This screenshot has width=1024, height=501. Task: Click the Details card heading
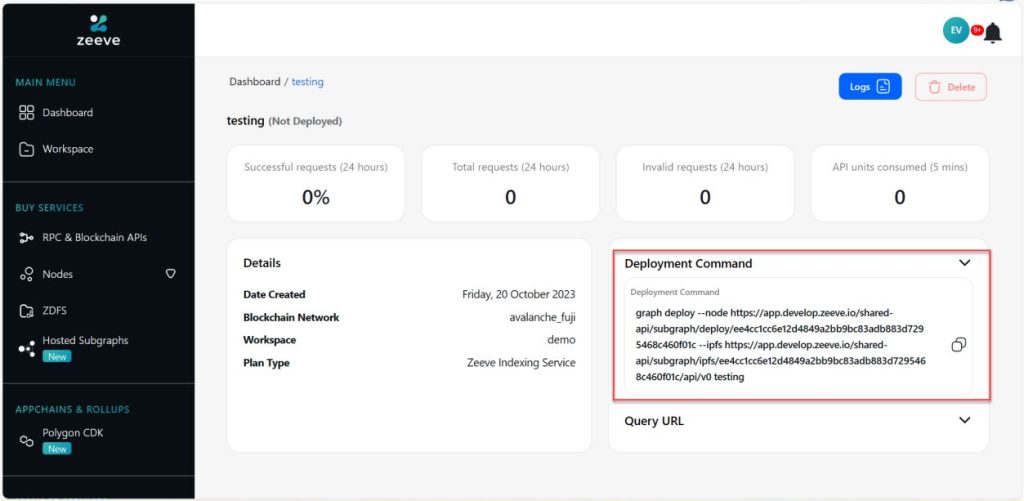[262, 263]
